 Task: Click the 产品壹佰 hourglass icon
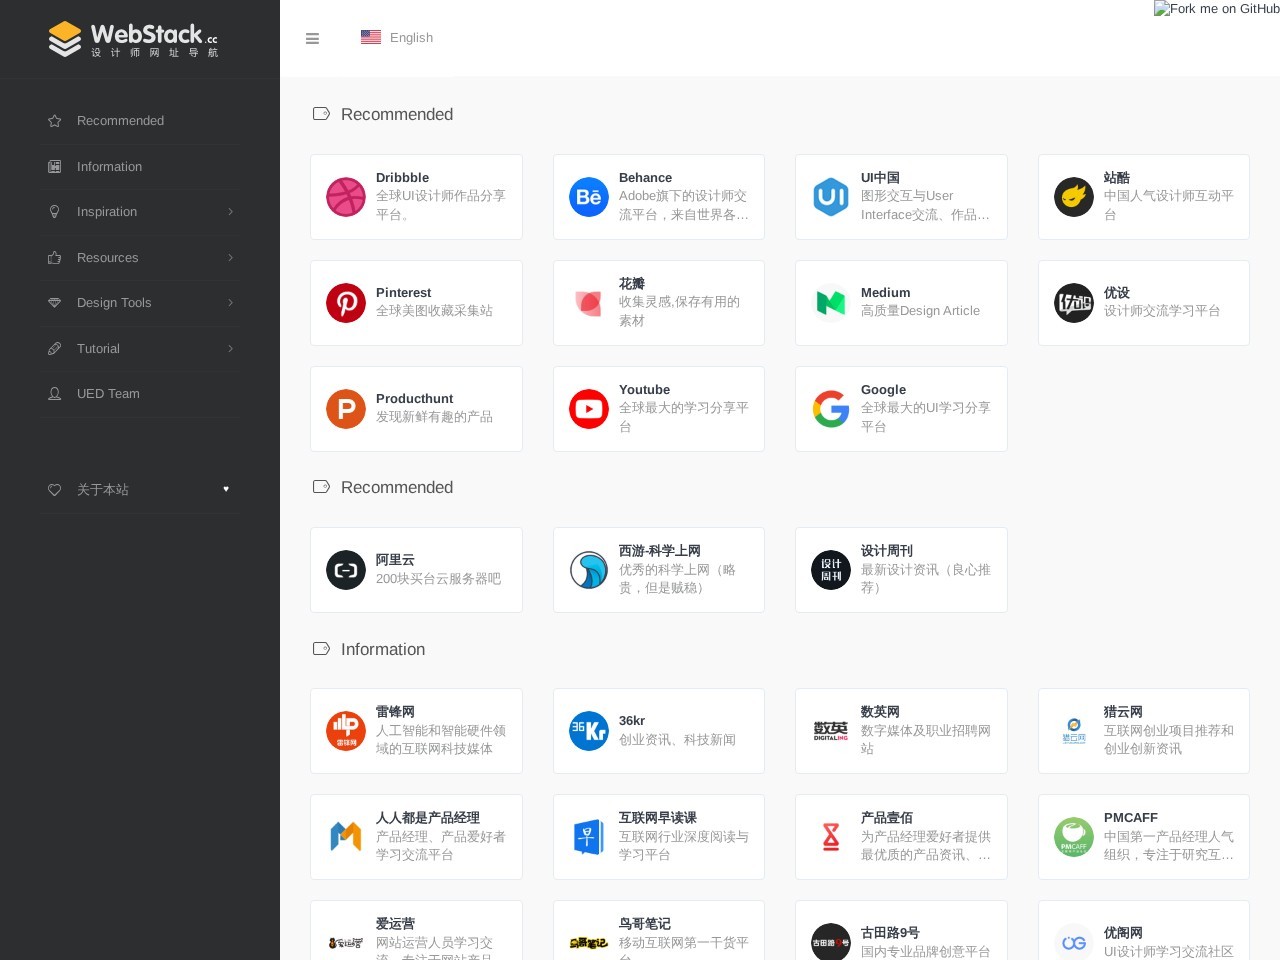[x=831, y=837]
